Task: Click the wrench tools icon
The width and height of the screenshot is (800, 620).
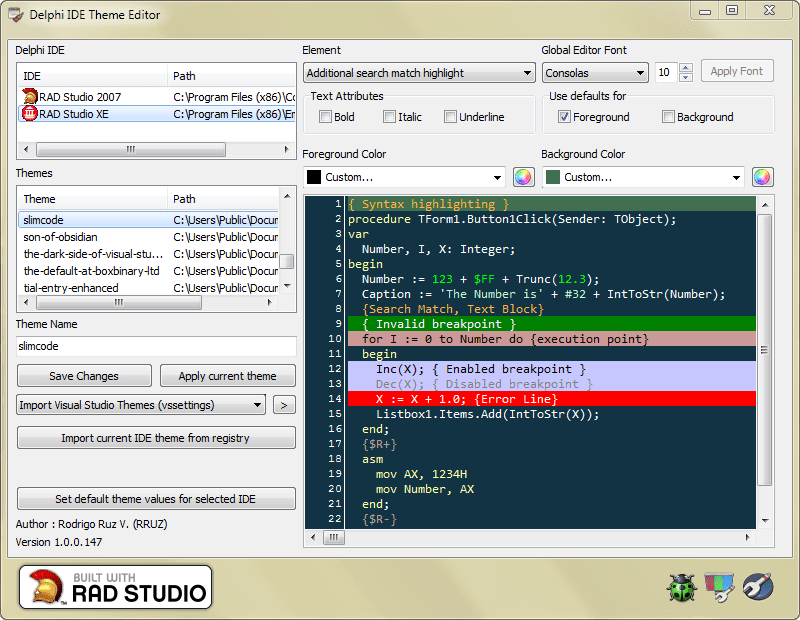Action: click(x=758, y=587)
